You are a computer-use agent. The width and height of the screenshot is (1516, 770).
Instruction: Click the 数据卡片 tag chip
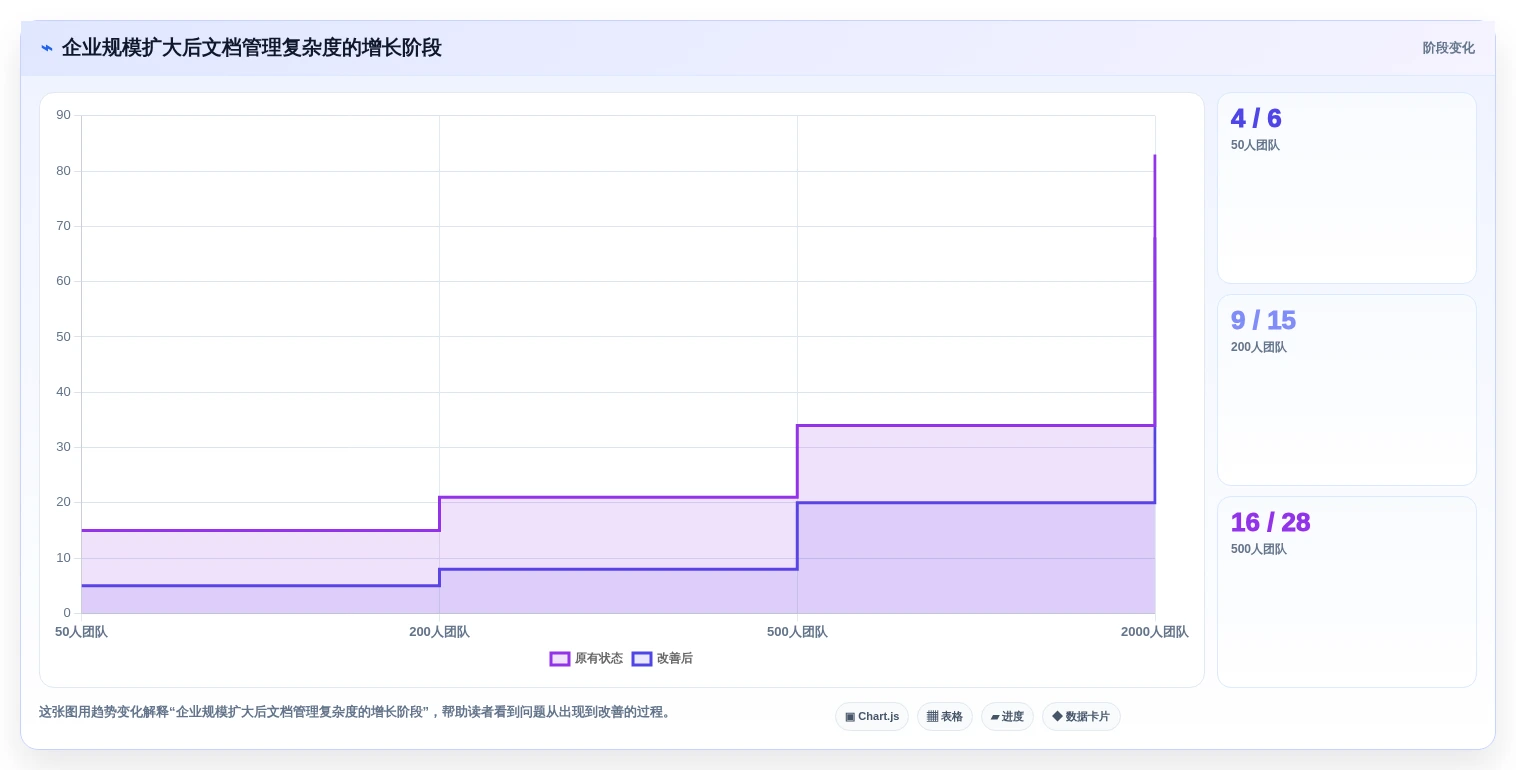coord(1081,716)
